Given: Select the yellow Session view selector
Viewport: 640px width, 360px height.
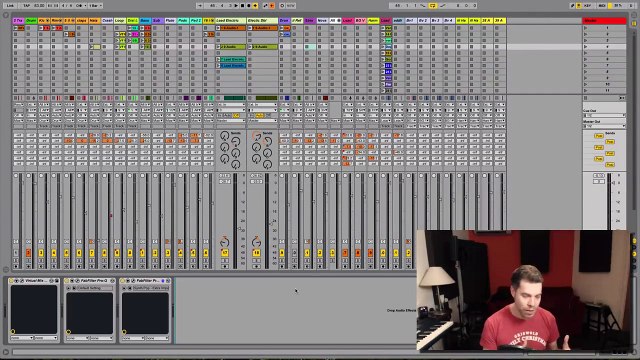Looking at the screenshot, I should tap(634, 23).
